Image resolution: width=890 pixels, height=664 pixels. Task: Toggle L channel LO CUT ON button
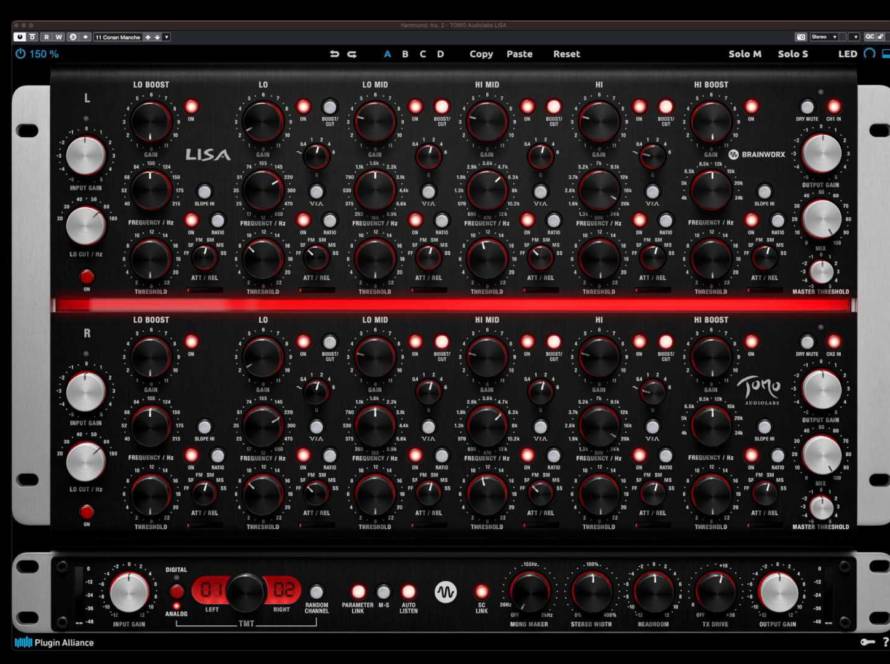pos(87,276)
